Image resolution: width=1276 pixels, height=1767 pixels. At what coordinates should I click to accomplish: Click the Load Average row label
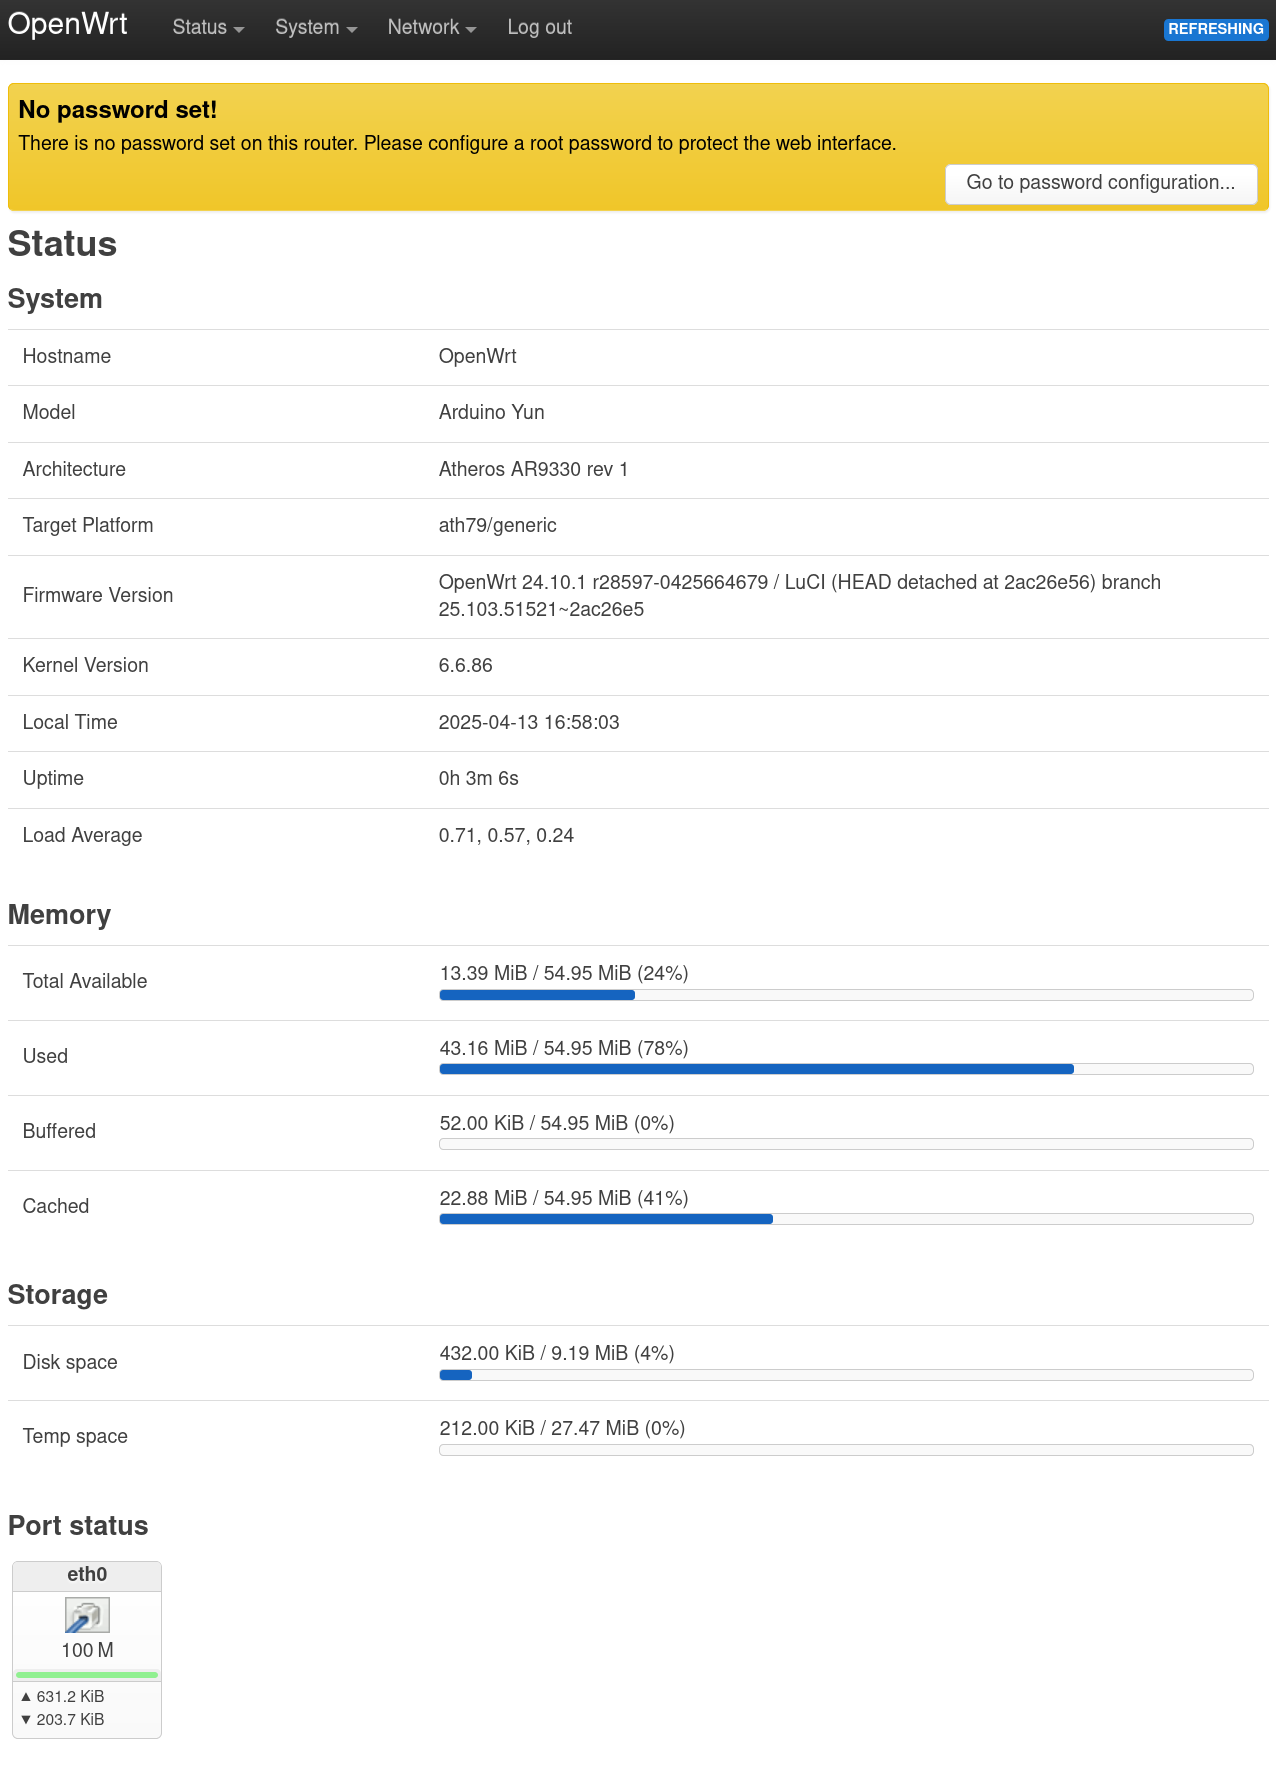tap(82, 836)
